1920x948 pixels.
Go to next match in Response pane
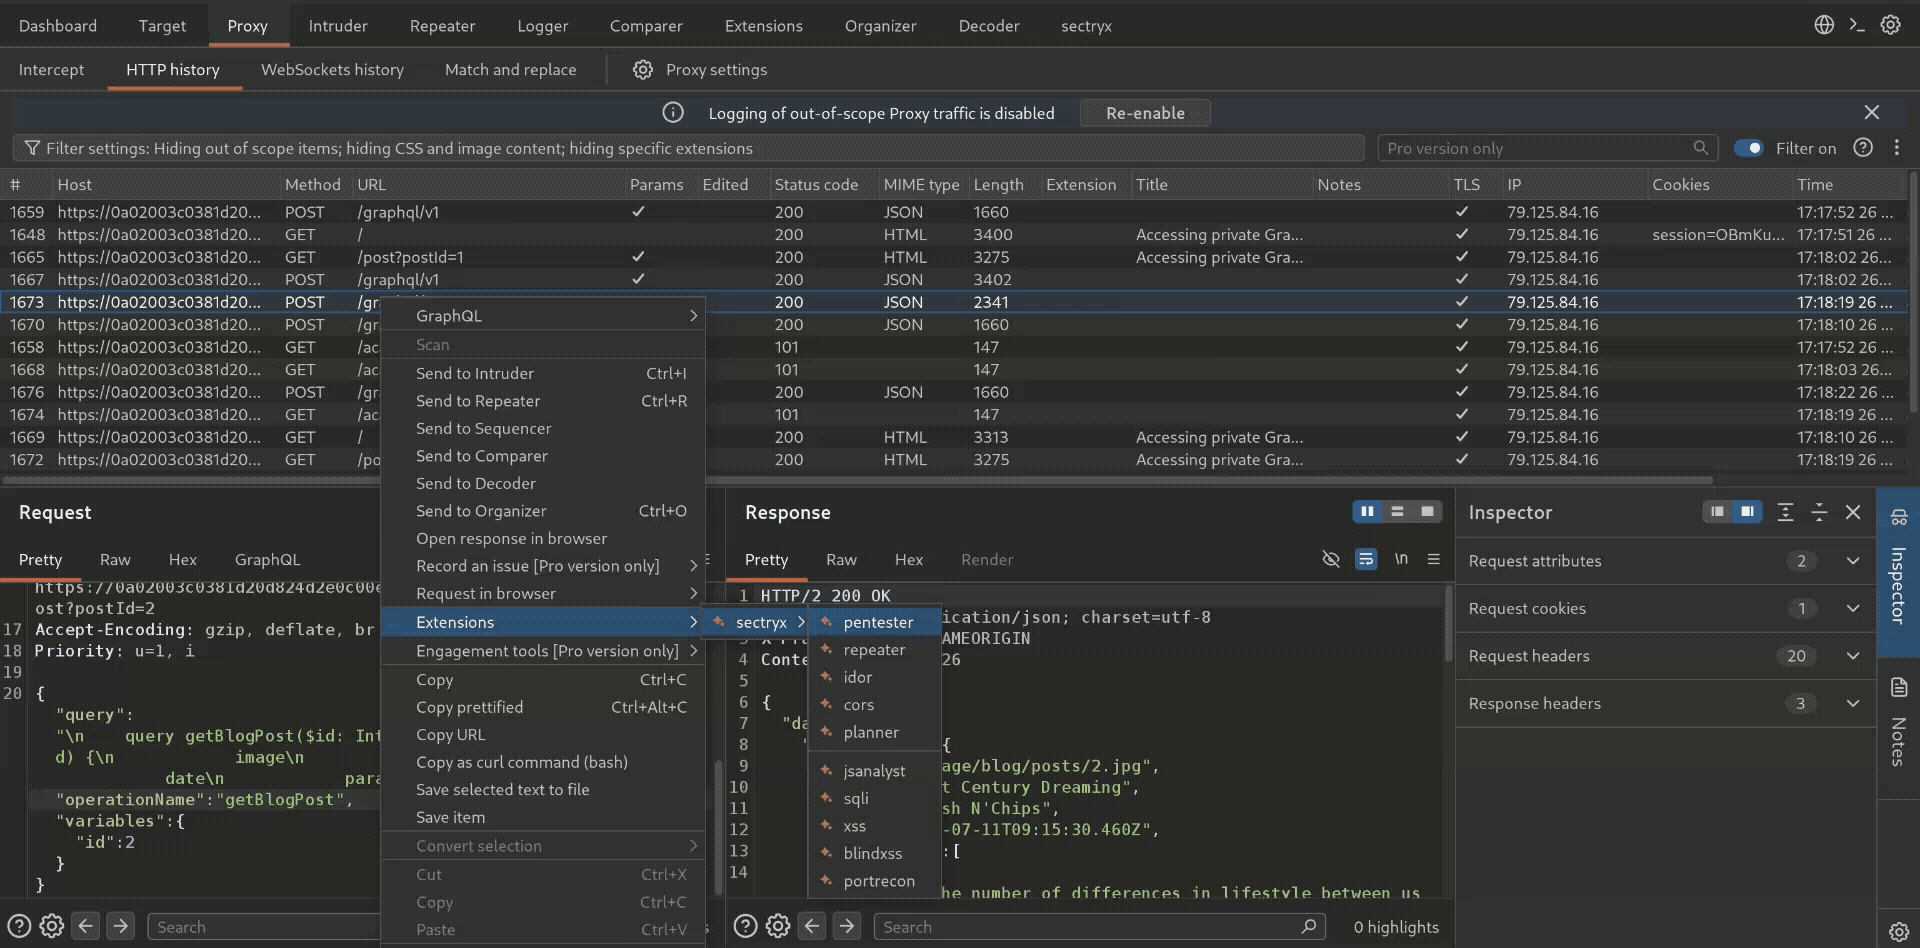[x=847, y=926]
